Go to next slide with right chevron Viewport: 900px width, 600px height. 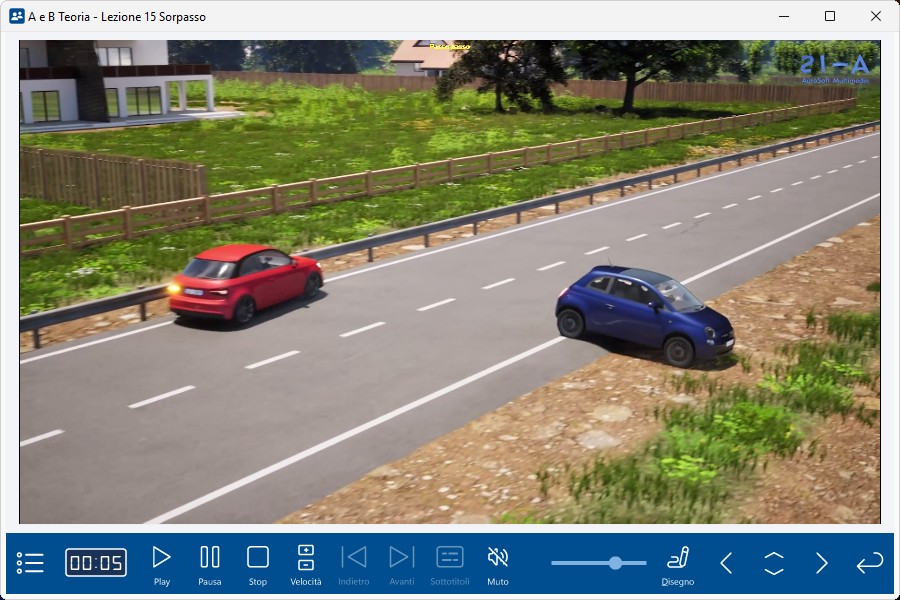pyautogui.click(x=822, y=563)
